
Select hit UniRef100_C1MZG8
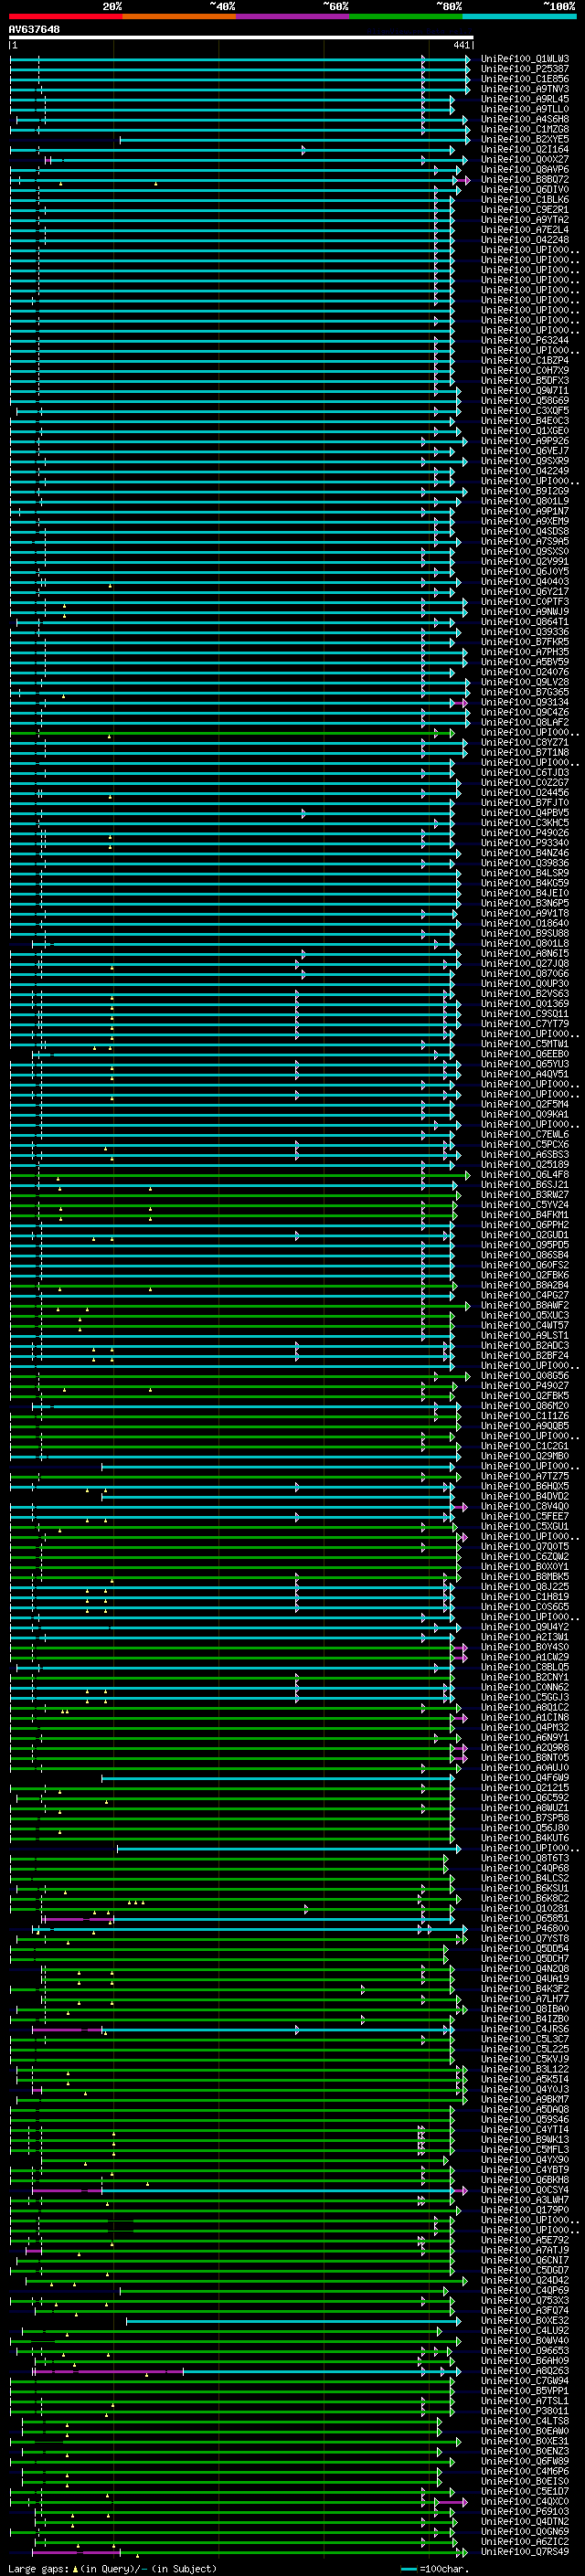coord(525,129)
